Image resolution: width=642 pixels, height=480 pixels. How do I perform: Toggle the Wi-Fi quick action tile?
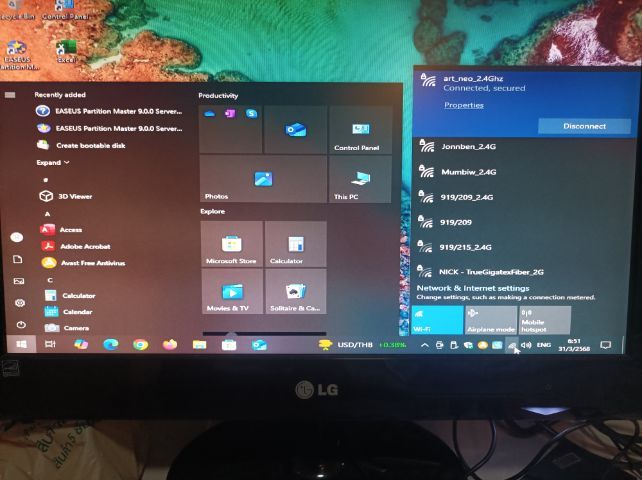coord(437,320)
